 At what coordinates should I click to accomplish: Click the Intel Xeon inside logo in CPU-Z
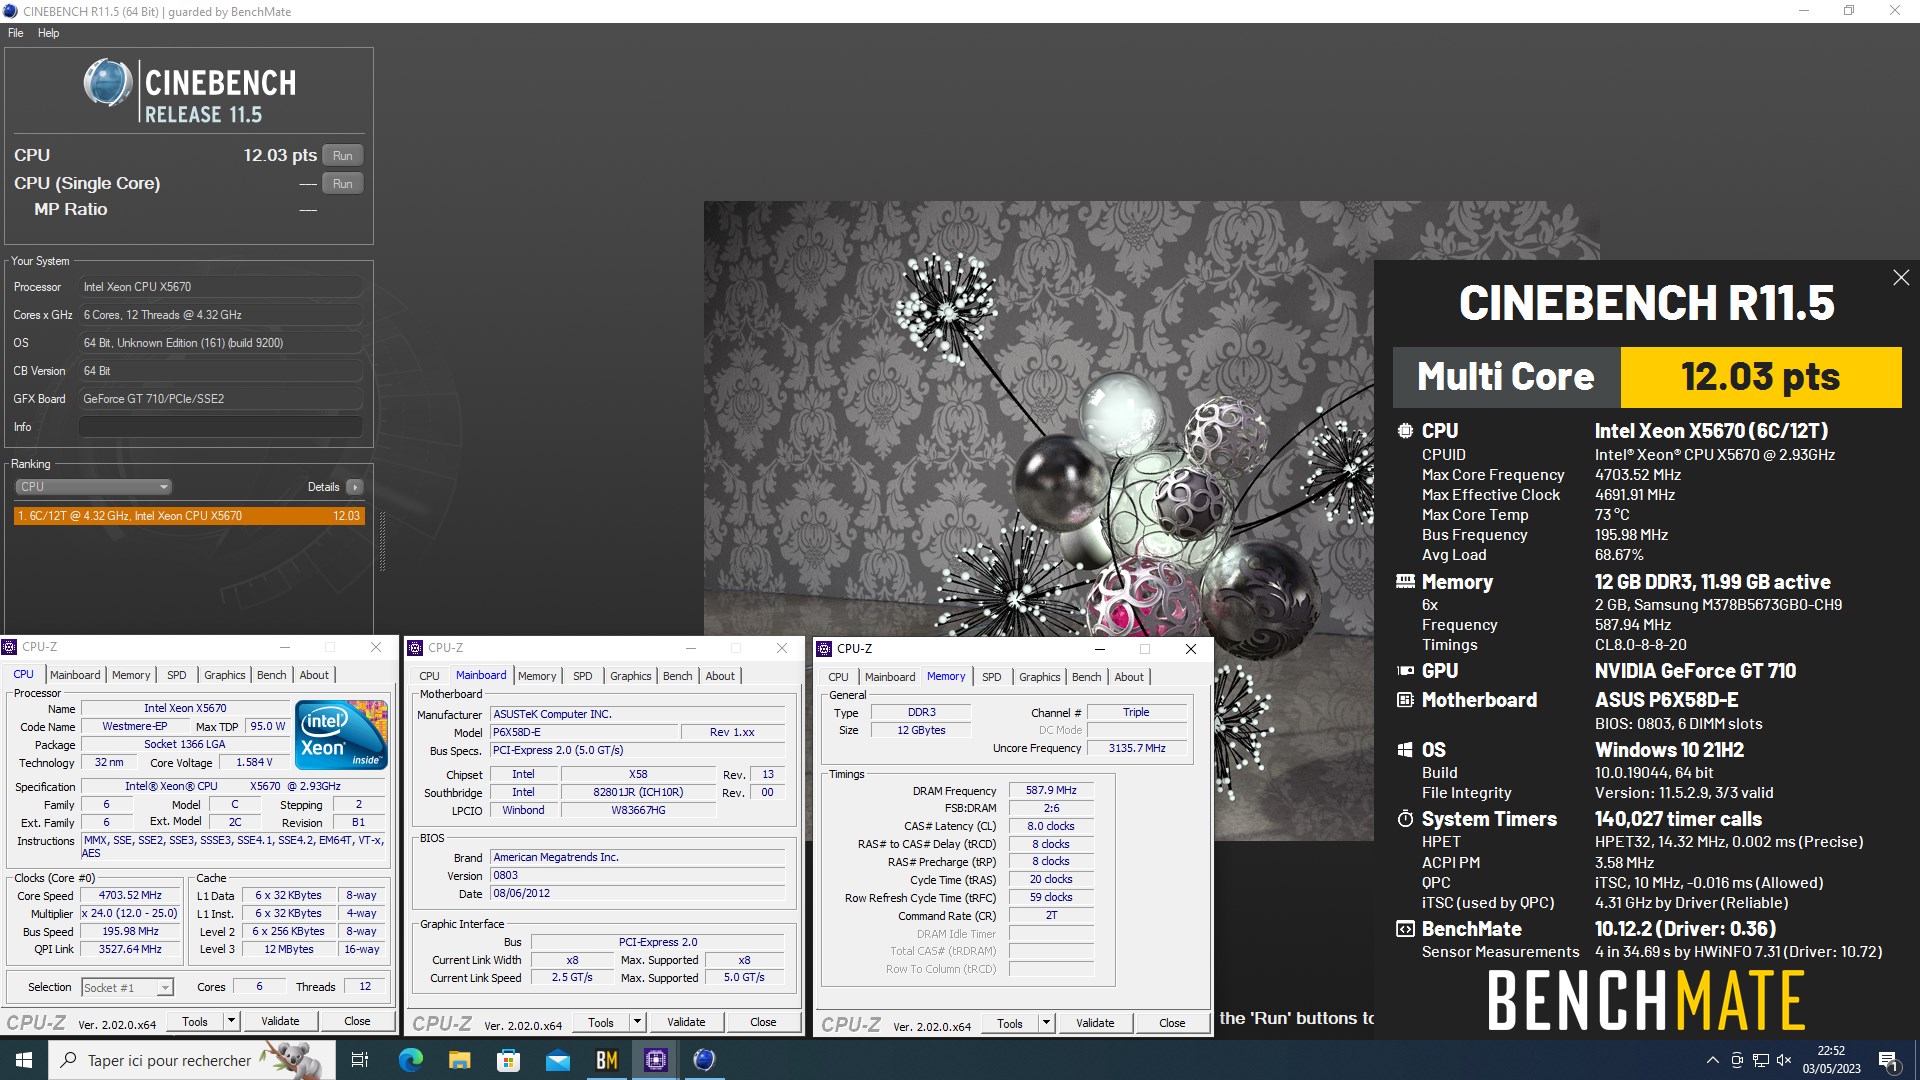(x=341, y=735)
